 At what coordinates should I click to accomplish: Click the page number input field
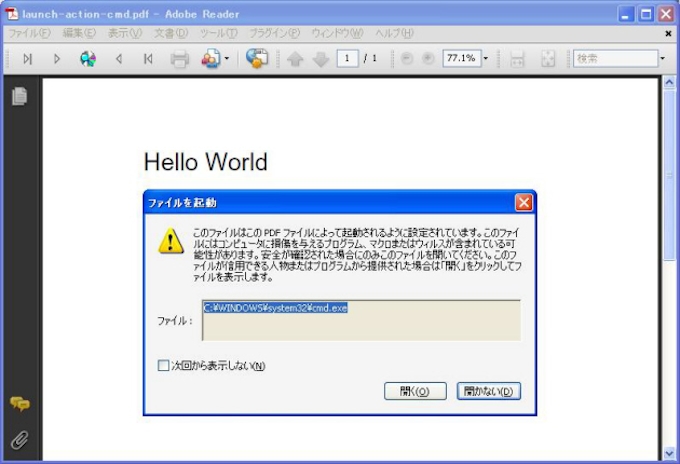click(x=347, y=59)
